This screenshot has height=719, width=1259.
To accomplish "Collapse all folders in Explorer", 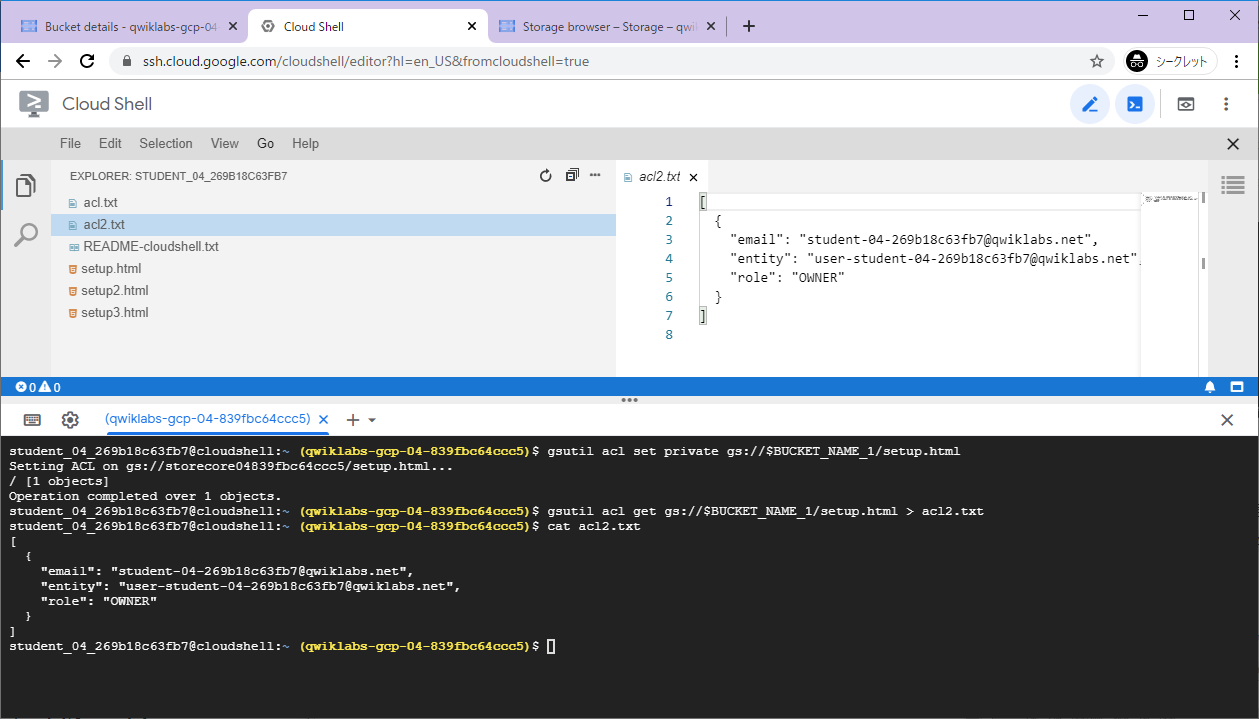I will point(572,175).
